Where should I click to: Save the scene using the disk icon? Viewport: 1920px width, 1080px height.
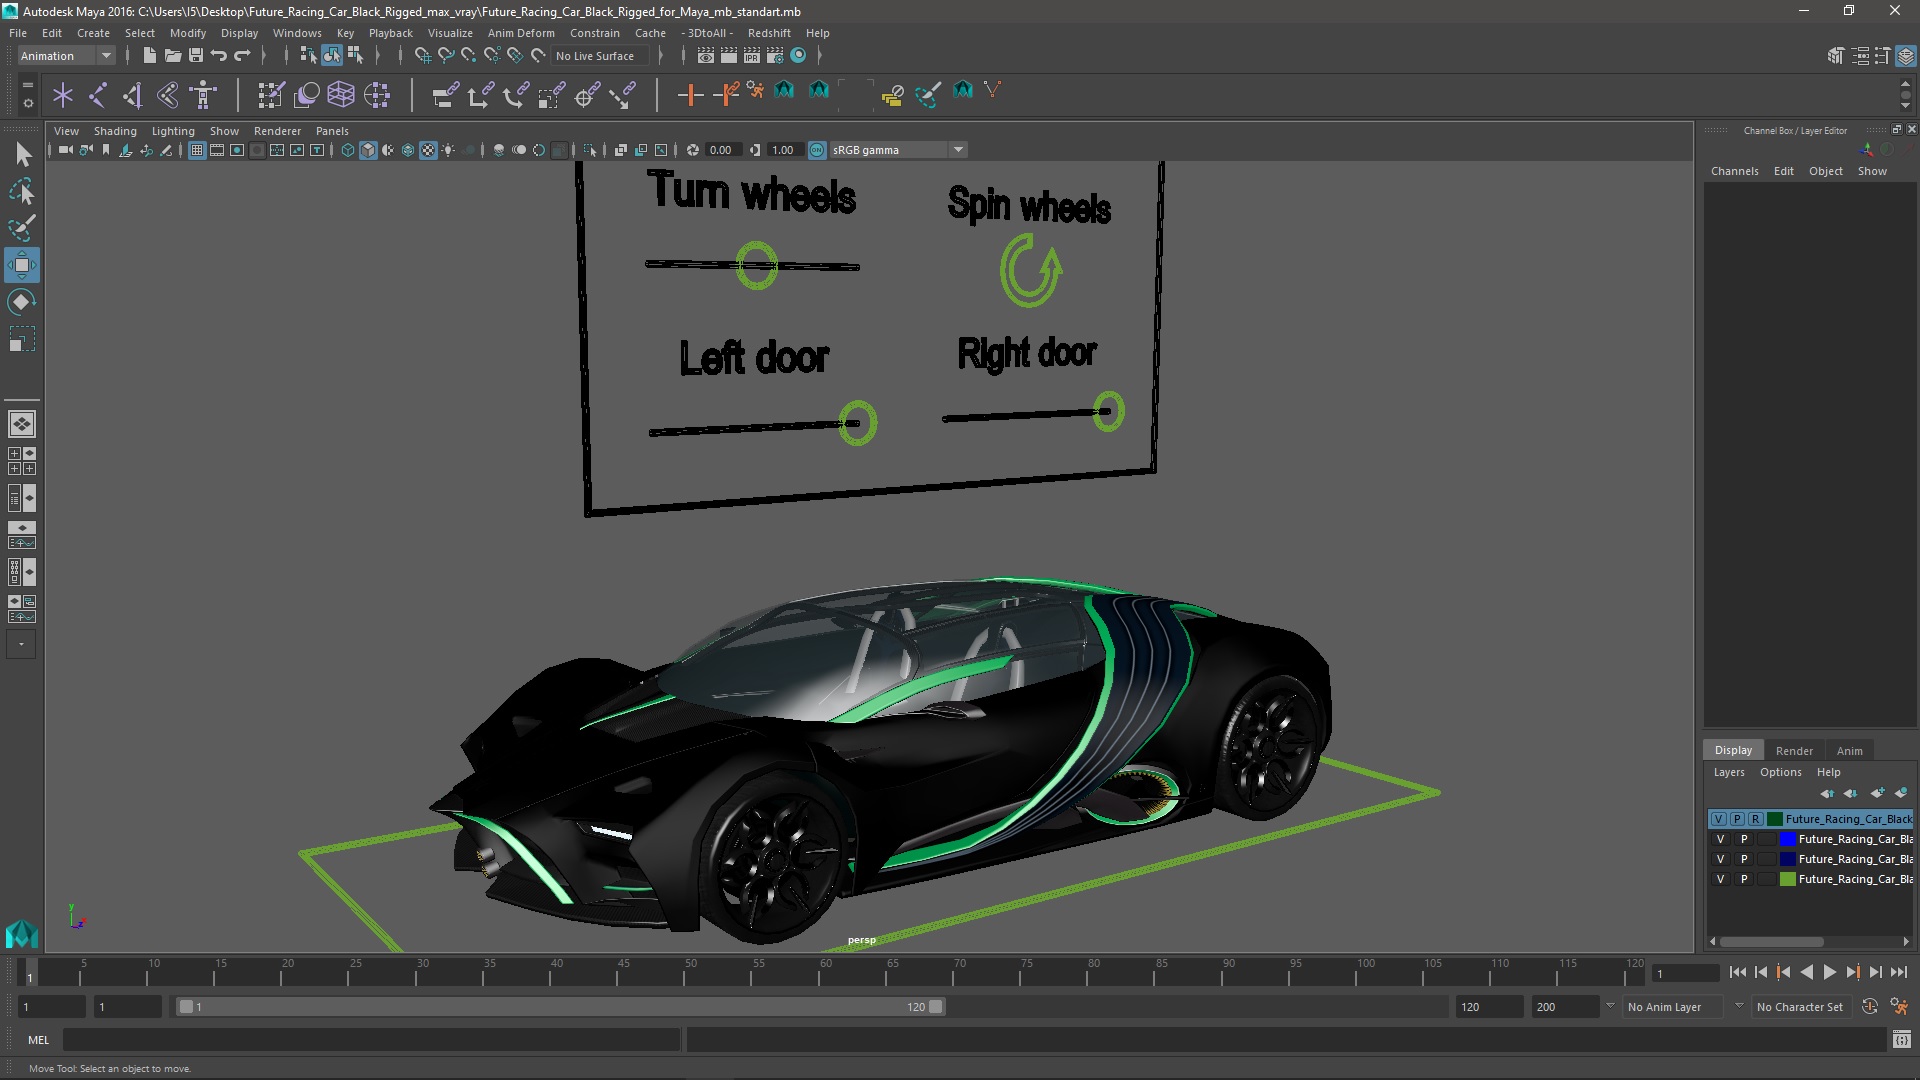195,56
